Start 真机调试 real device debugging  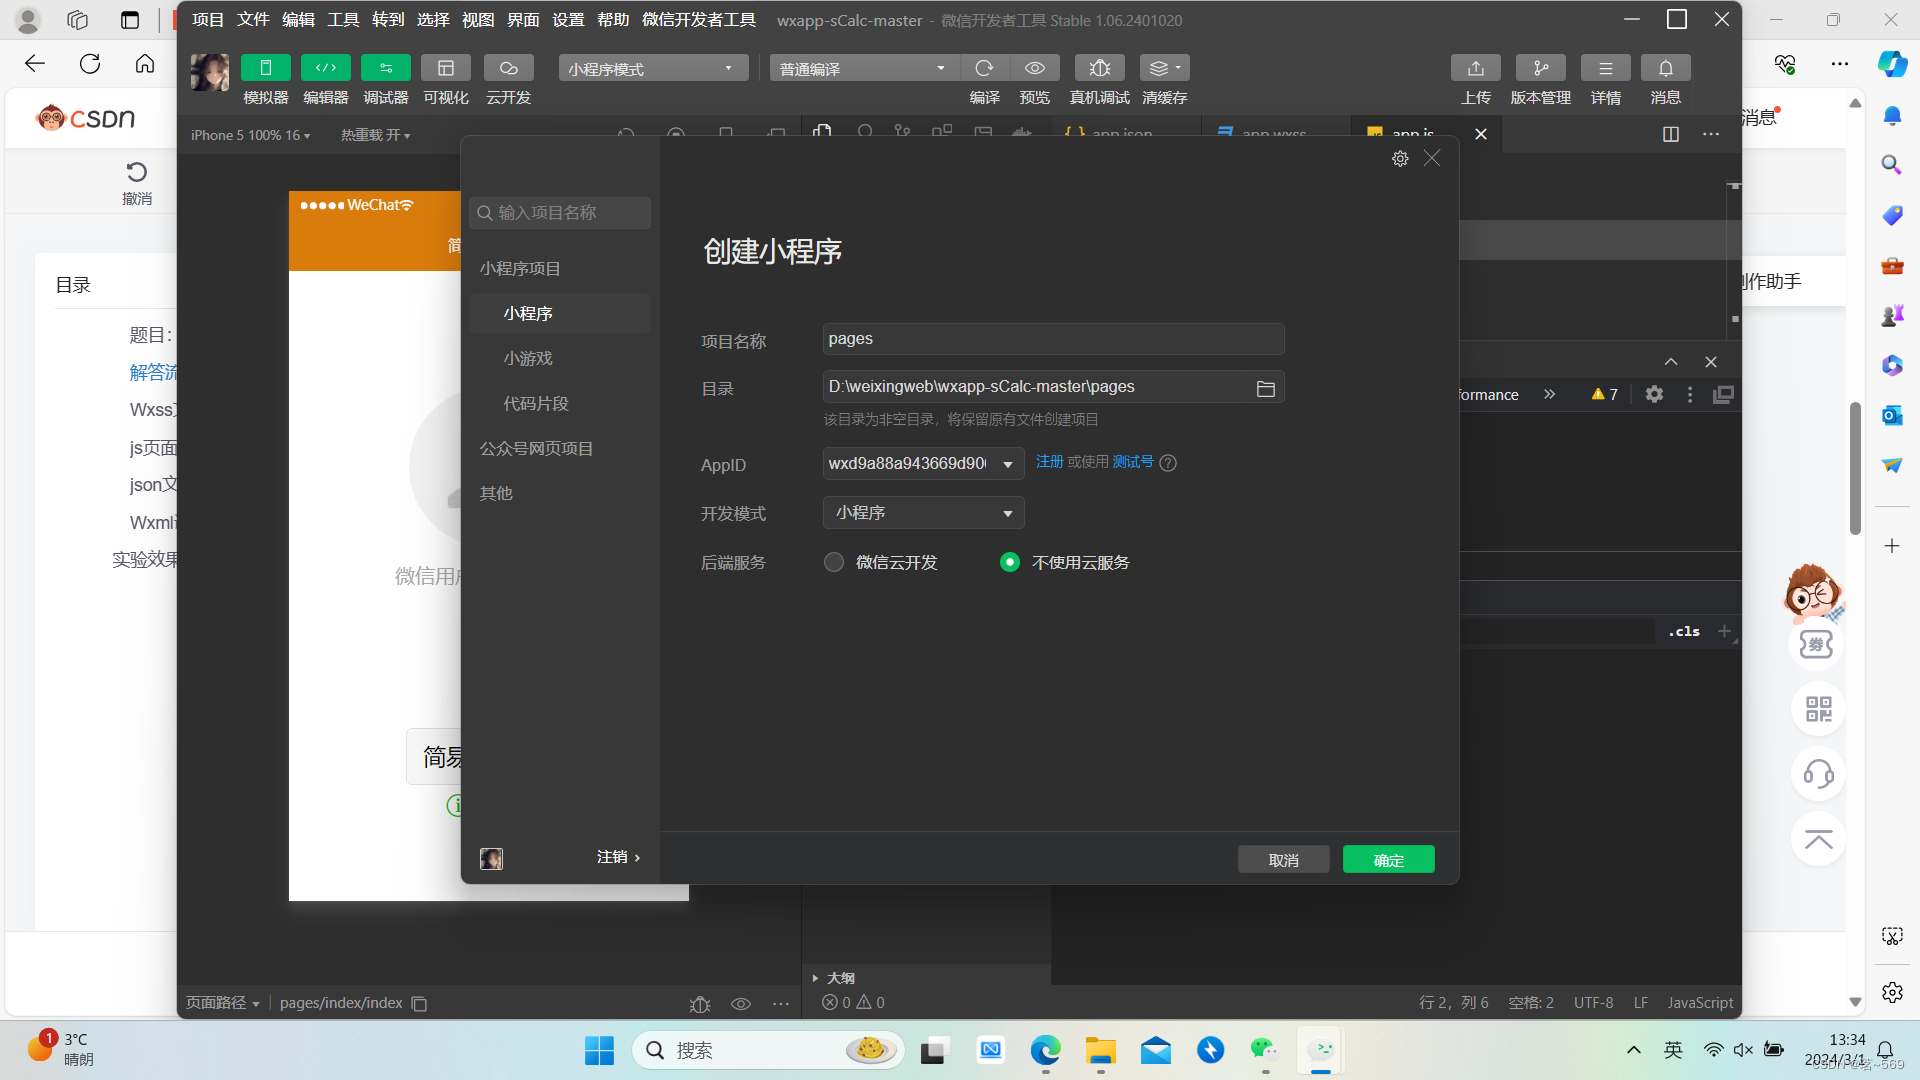pos(1099,68)
